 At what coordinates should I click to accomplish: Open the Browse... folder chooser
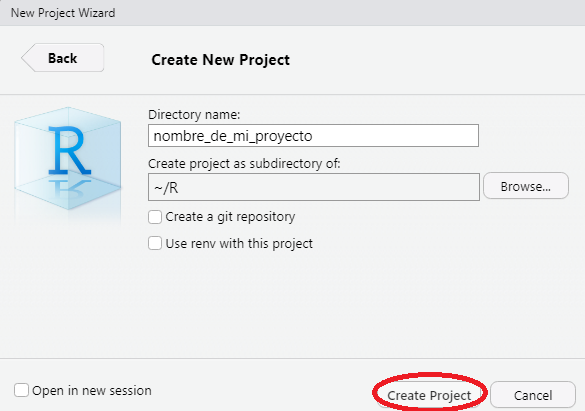(x=526, y=186)
